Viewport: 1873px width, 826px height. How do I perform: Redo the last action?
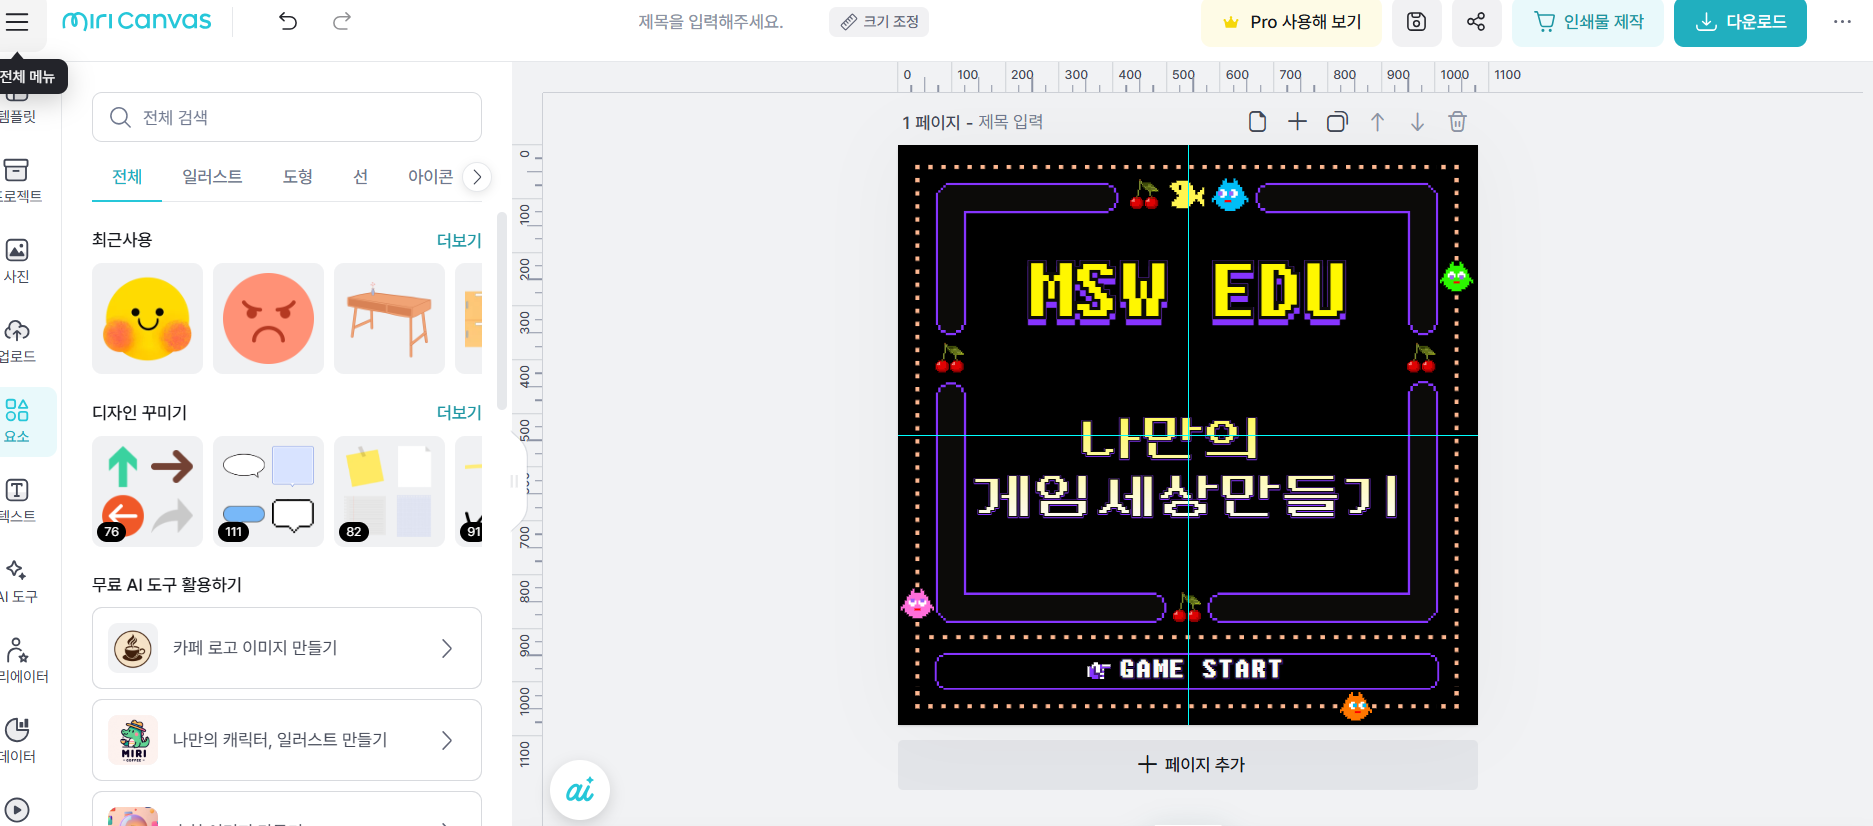[342, 21]
